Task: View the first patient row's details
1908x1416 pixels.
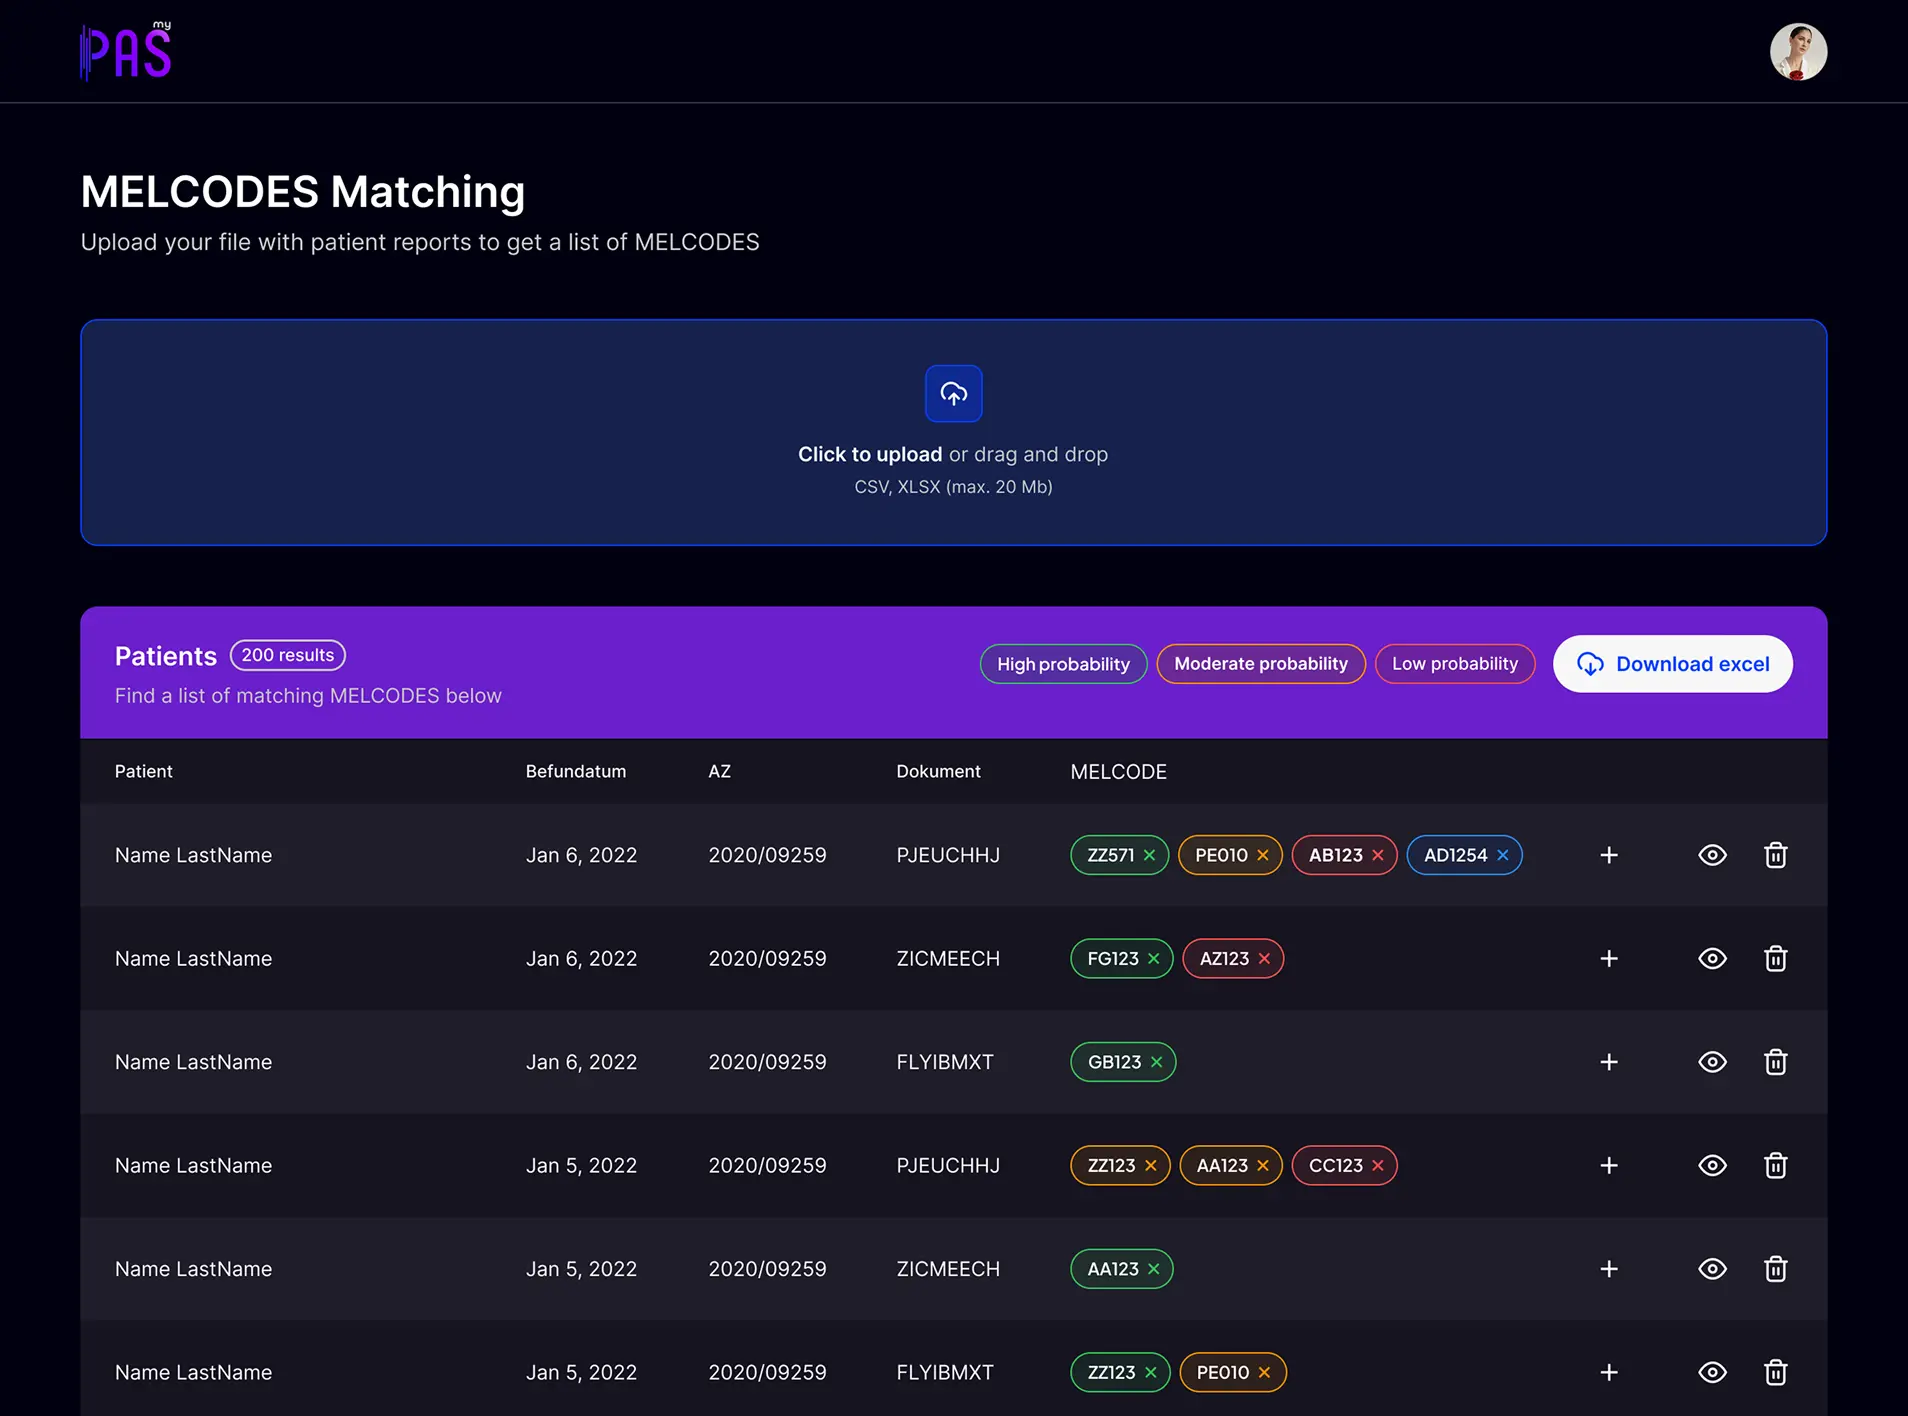Action: click(x=1712, y=855)
